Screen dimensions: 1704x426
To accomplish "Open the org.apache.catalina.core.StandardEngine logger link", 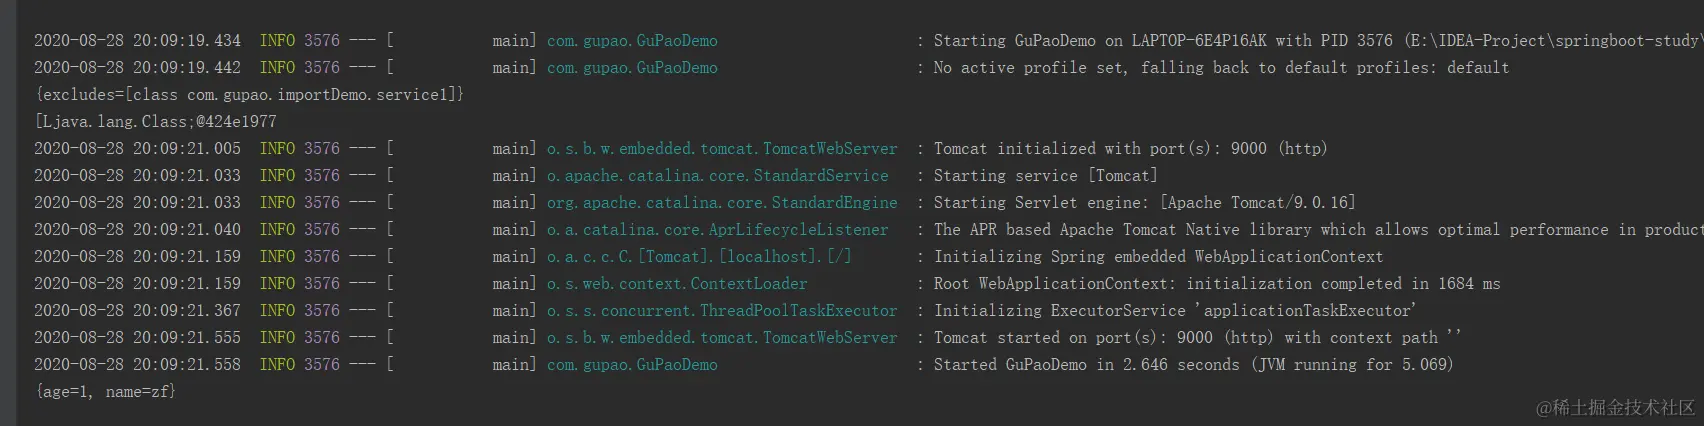I will 722,203.
